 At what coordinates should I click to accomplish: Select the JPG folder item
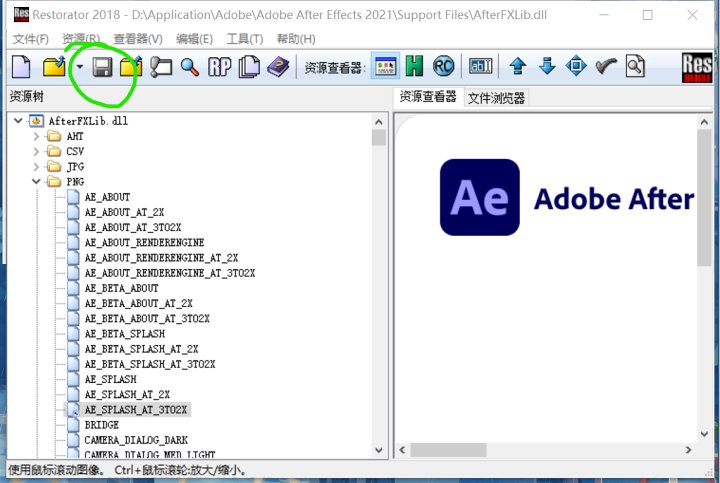point(75,167)
